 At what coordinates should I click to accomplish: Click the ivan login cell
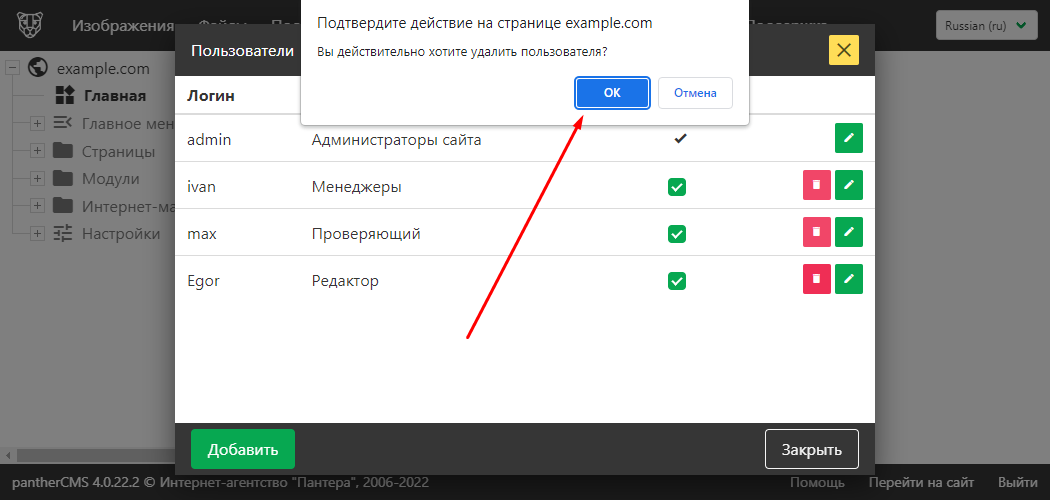point(202,187)
